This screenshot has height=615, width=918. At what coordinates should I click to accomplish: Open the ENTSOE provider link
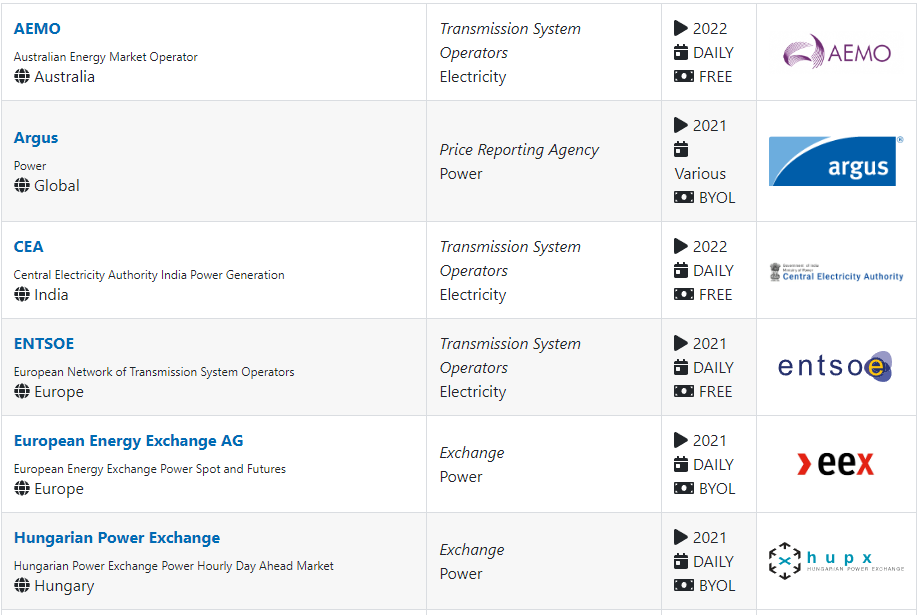[x=44, y=344]
